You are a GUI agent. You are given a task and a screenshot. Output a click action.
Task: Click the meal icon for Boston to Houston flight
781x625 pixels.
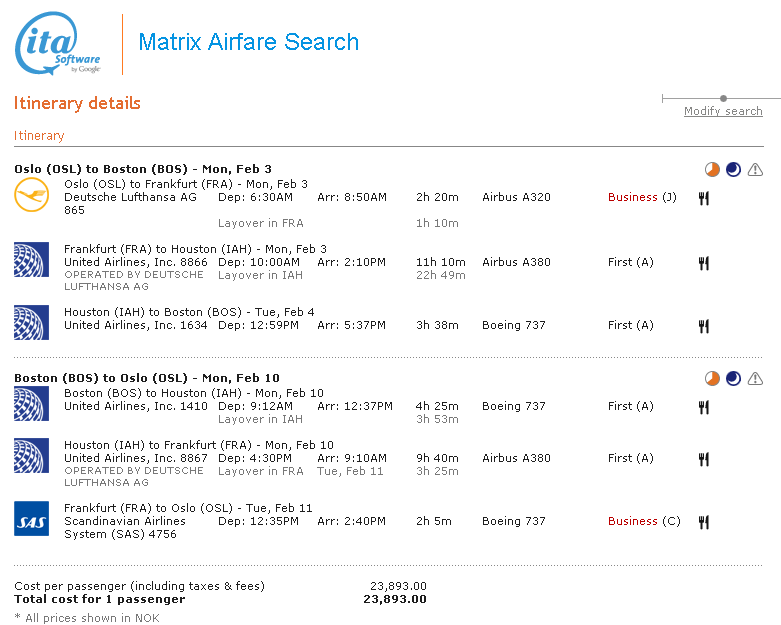coord(704,407)
